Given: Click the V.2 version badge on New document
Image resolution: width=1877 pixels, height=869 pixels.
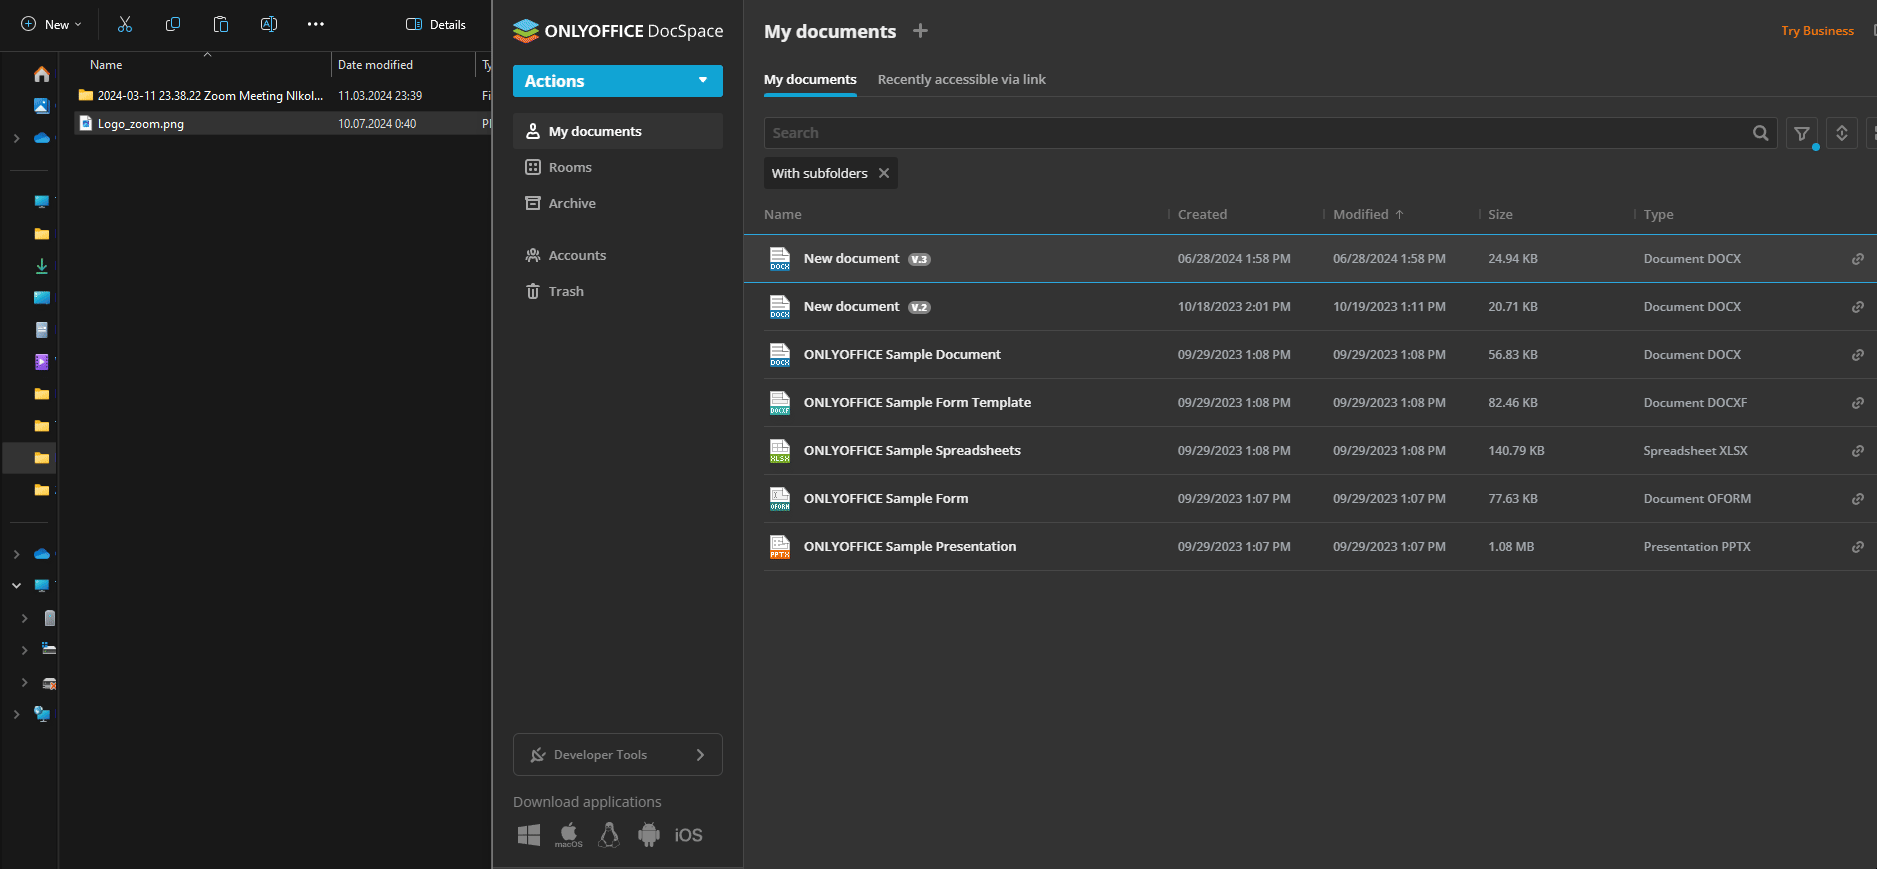Looking at the screenshot, I should tap(919, 307).
